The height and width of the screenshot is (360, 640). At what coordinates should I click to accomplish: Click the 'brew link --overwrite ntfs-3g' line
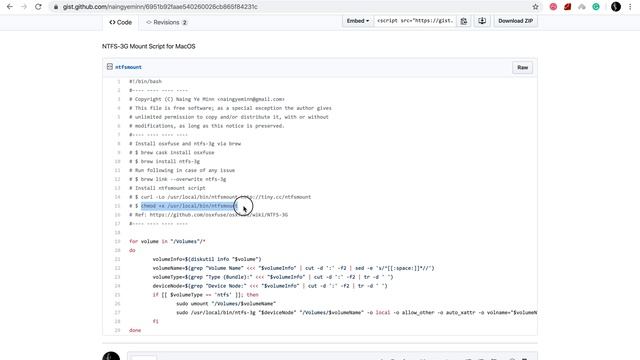pyautogui.click(x=178, y=179)
